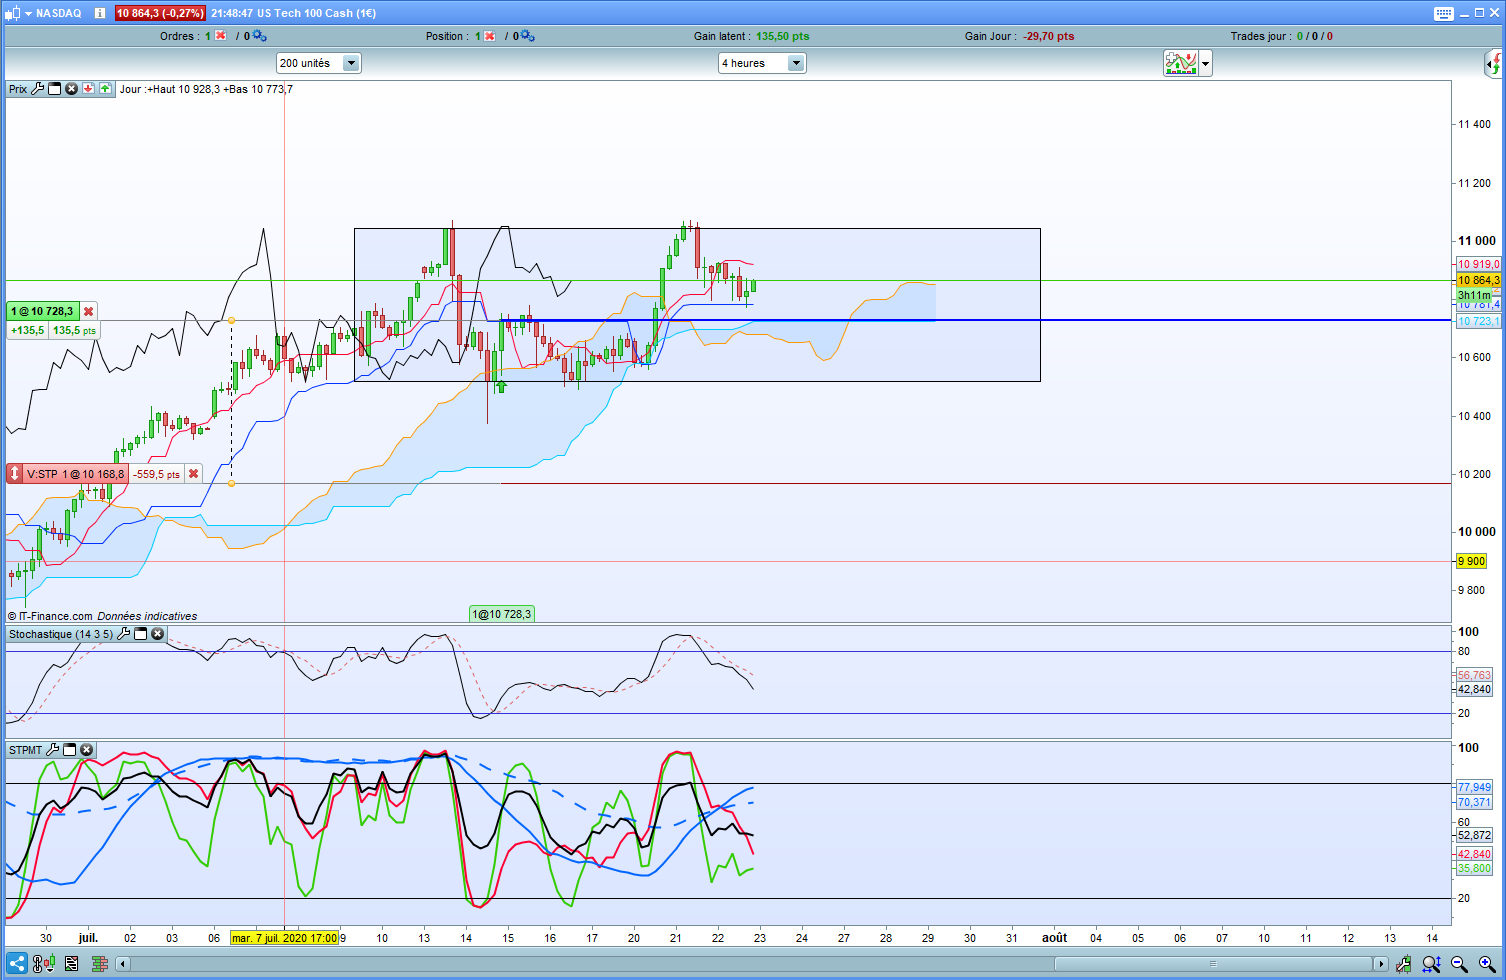Cancel all orders with red X
Image resolution: width=1506 pixels, height=980 pixels.
[x=221, y=36]
